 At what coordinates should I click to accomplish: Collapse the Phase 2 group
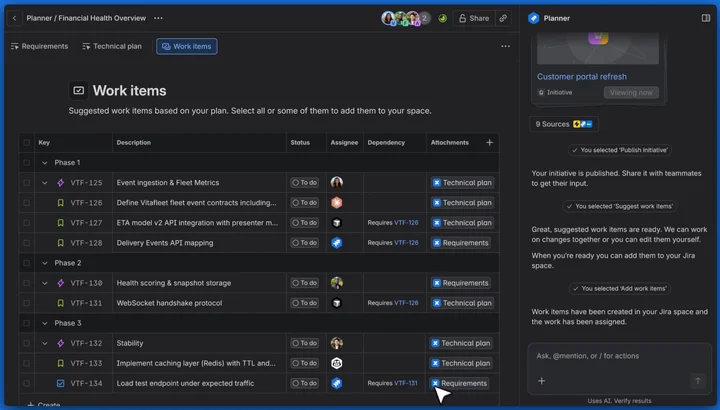[45, 263]
